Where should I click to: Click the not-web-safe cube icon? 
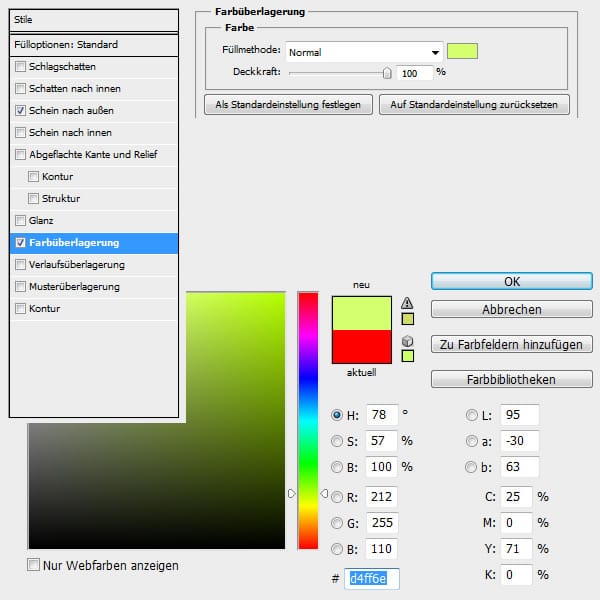tap(408, 341)
